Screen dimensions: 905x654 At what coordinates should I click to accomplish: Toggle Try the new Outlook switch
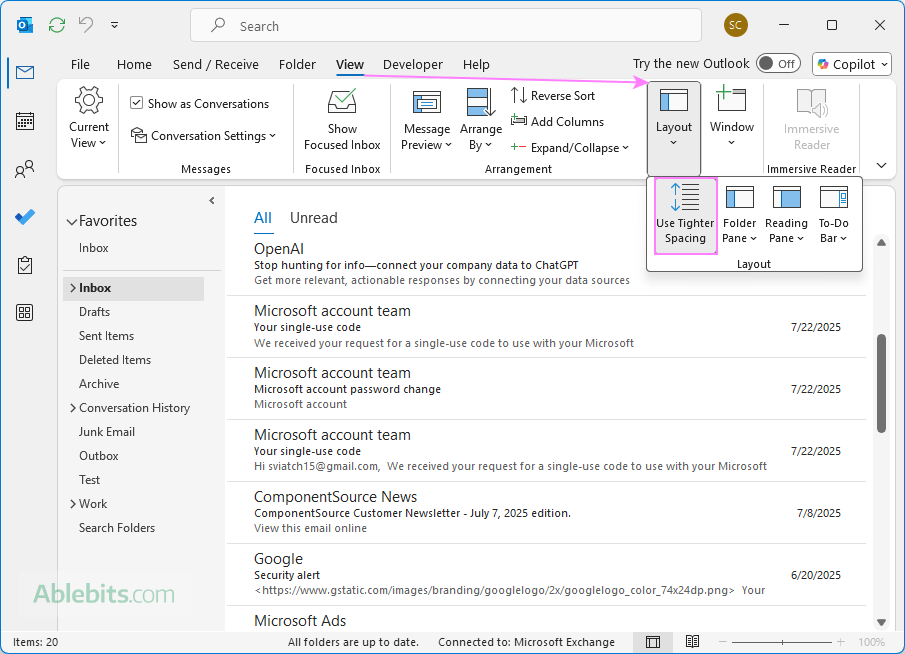click(778, 63)
